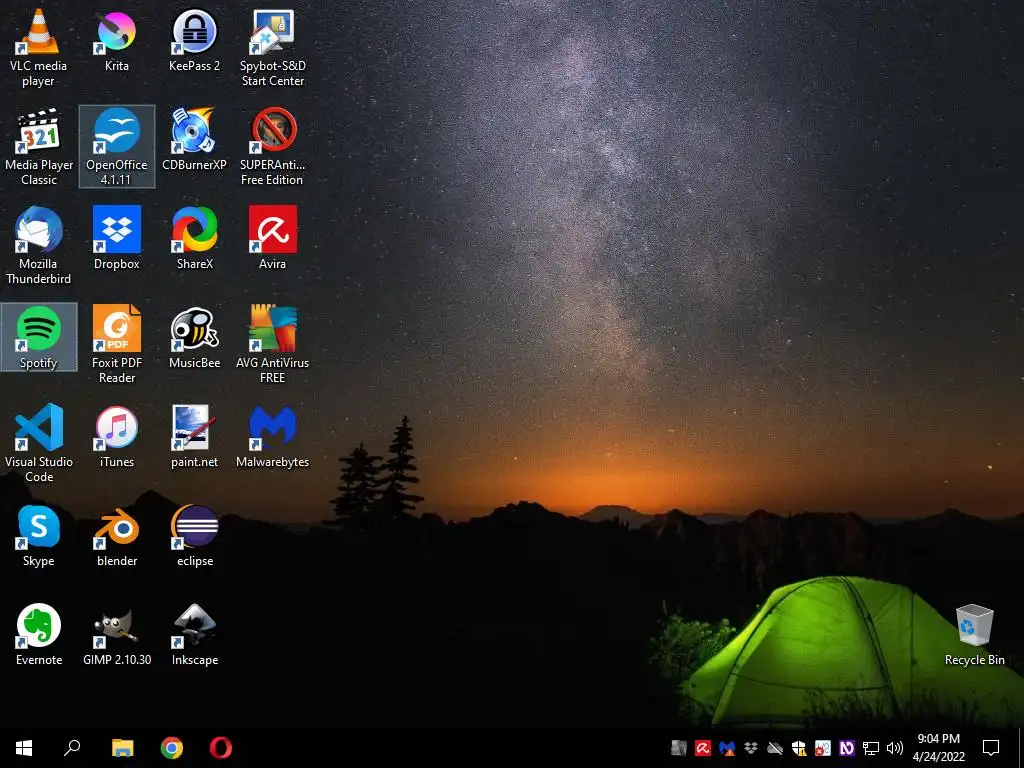Open the notification Action Center
This screenshot has width=1024, height=768.
coord(991,748)
